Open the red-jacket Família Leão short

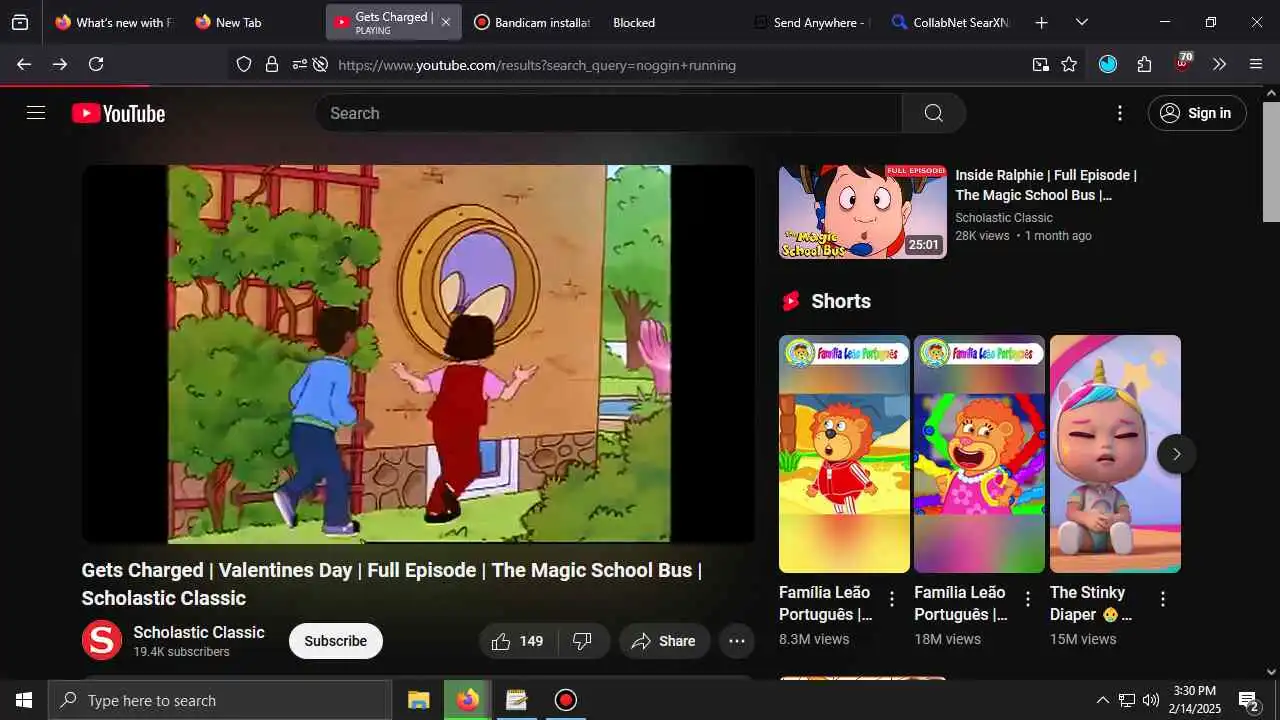(x=844, y=454)
